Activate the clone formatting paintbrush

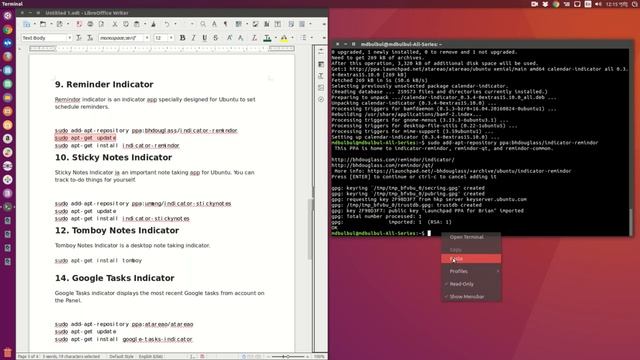point(153,24)
